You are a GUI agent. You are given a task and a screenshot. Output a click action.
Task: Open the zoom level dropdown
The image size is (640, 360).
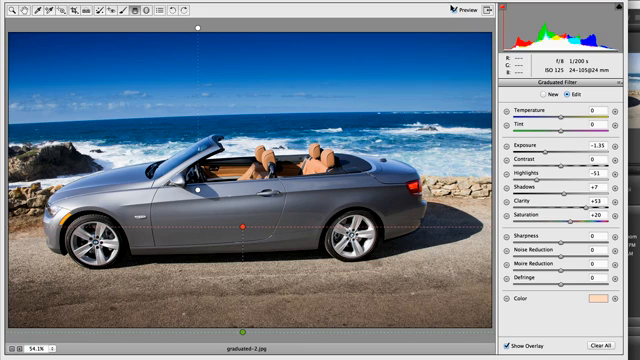tap(52, 349)
